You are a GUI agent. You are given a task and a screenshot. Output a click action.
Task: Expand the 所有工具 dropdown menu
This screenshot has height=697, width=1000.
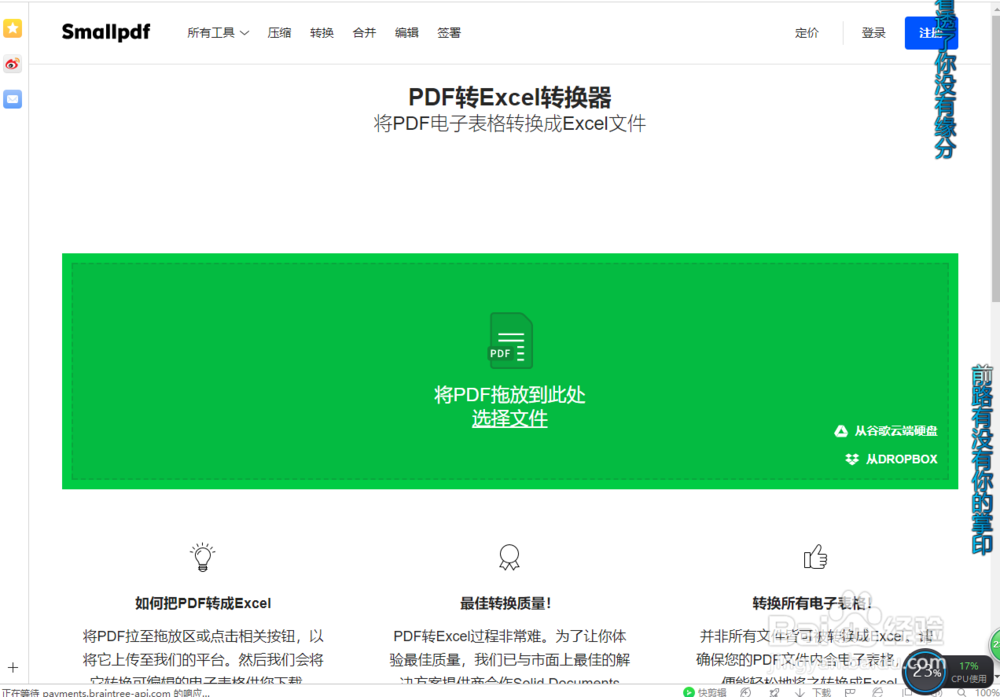pos(217,33)
